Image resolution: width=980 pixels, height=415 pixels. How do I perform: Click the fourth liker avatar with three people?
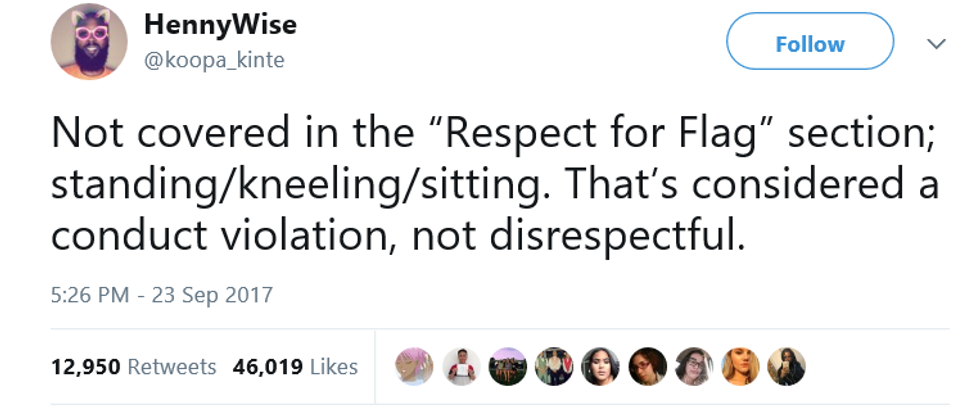[554, 367]
